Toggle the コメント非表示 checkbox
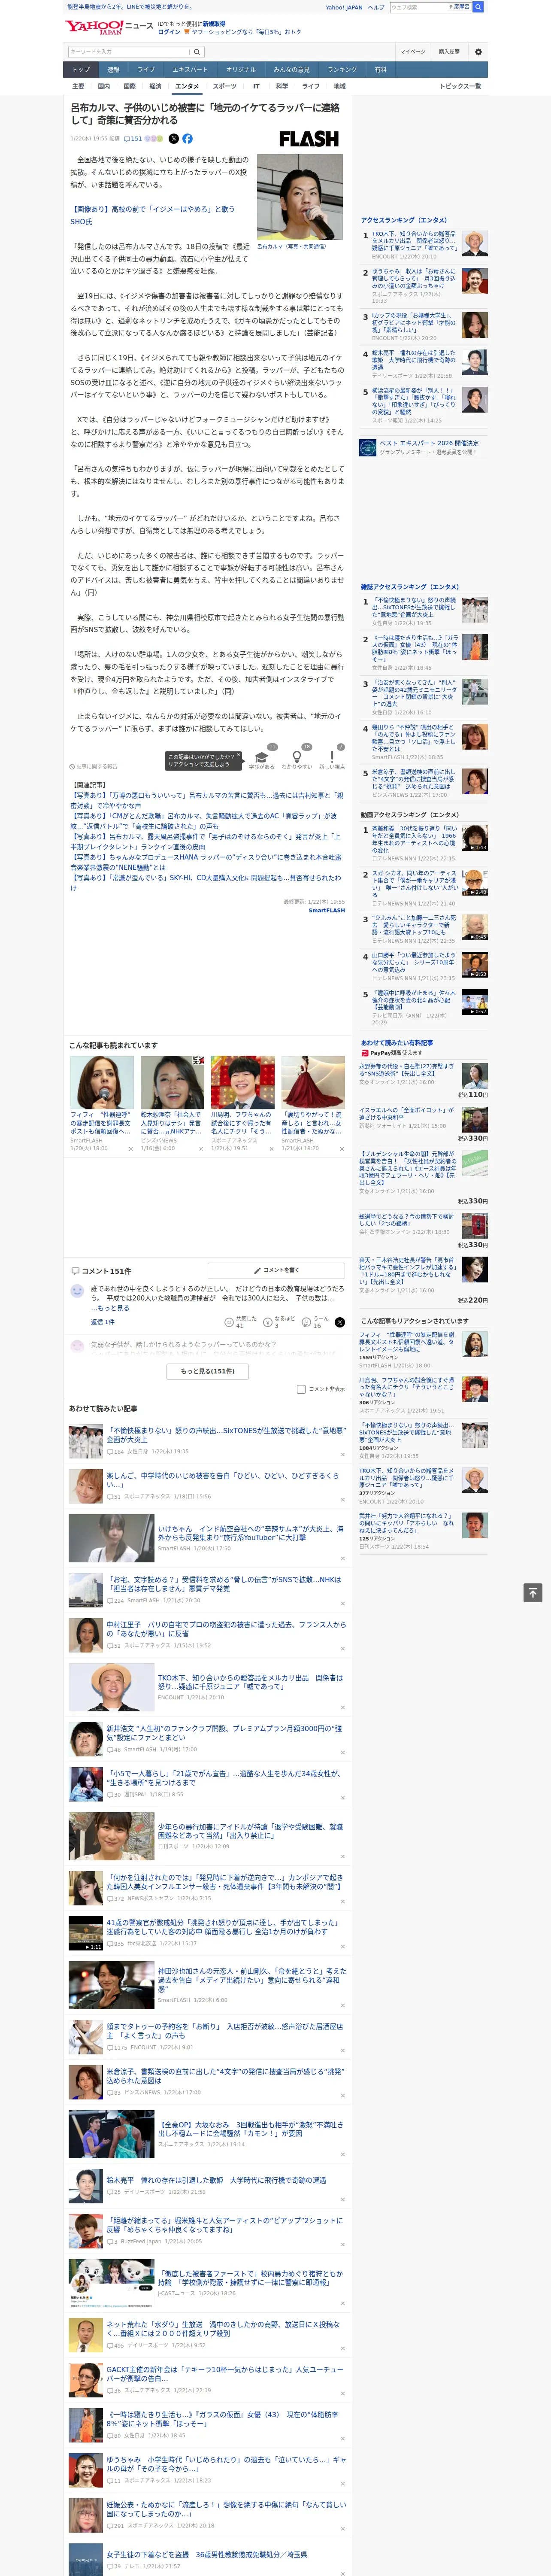The height and width of the screenshot is (2576, 551). tap(301, 1389)
